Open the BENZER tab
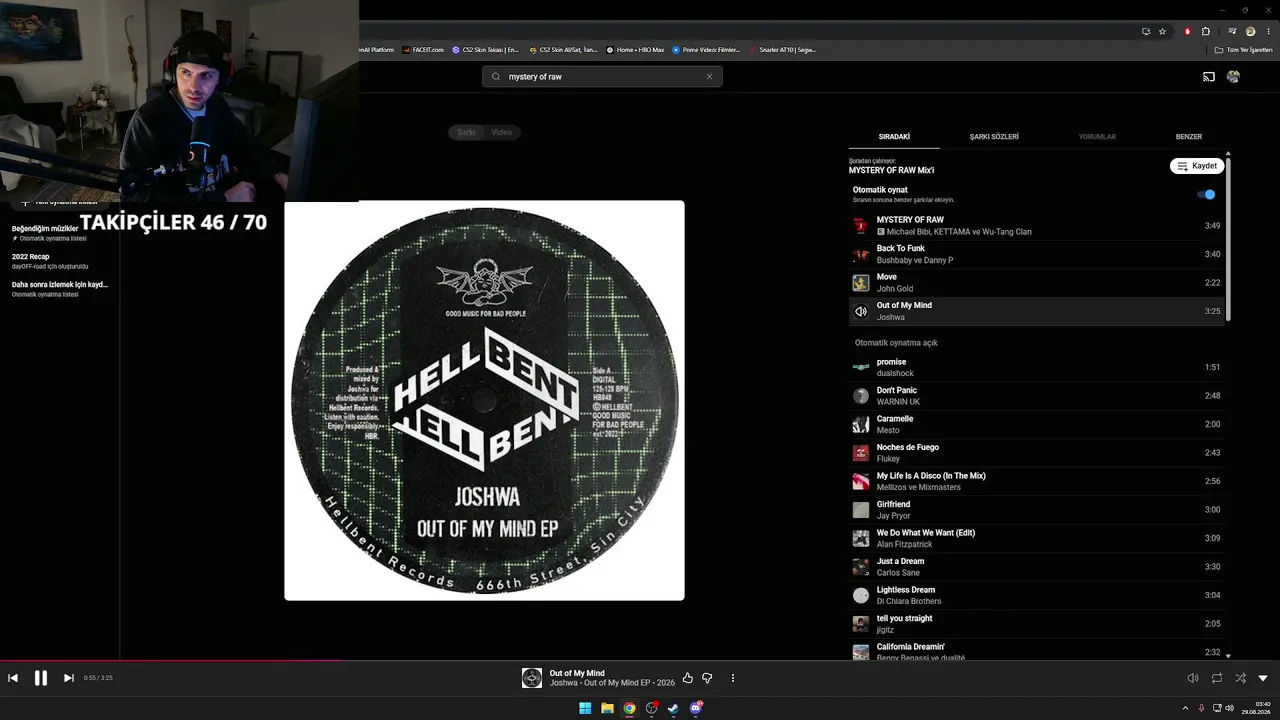1280x720 pixels. pyautogui.click(x=1189, y=137)
